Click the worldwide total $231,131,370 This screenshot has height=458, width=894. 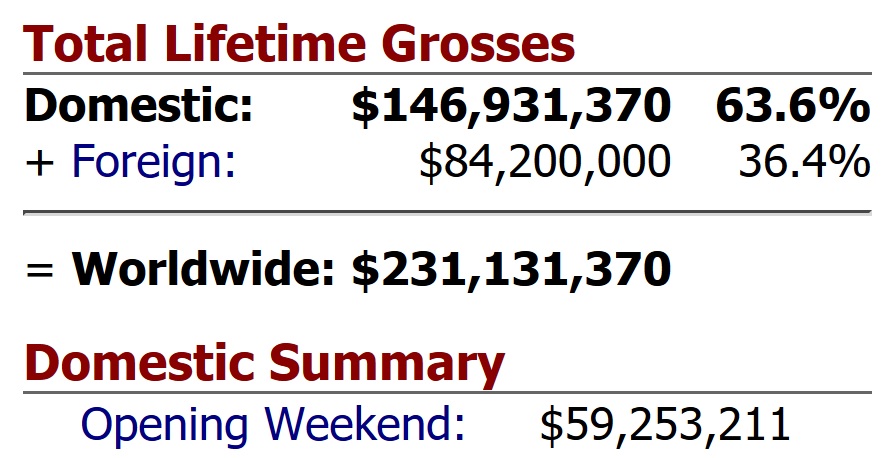(510, 268)
